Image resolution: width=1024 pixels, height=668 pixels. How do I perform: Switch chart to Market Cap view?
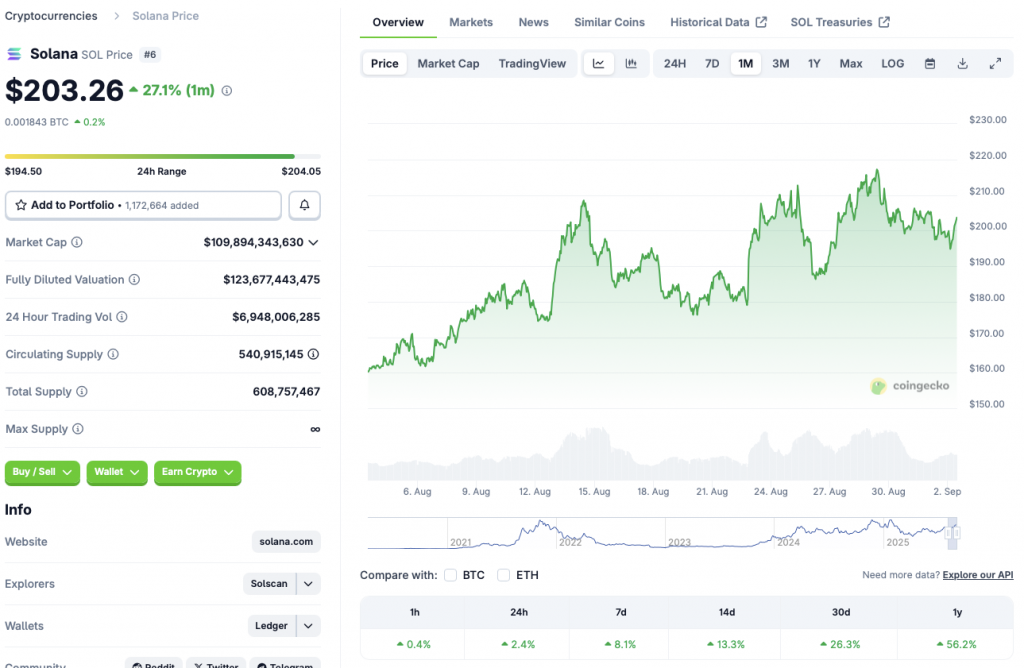[x=448, y=63]
